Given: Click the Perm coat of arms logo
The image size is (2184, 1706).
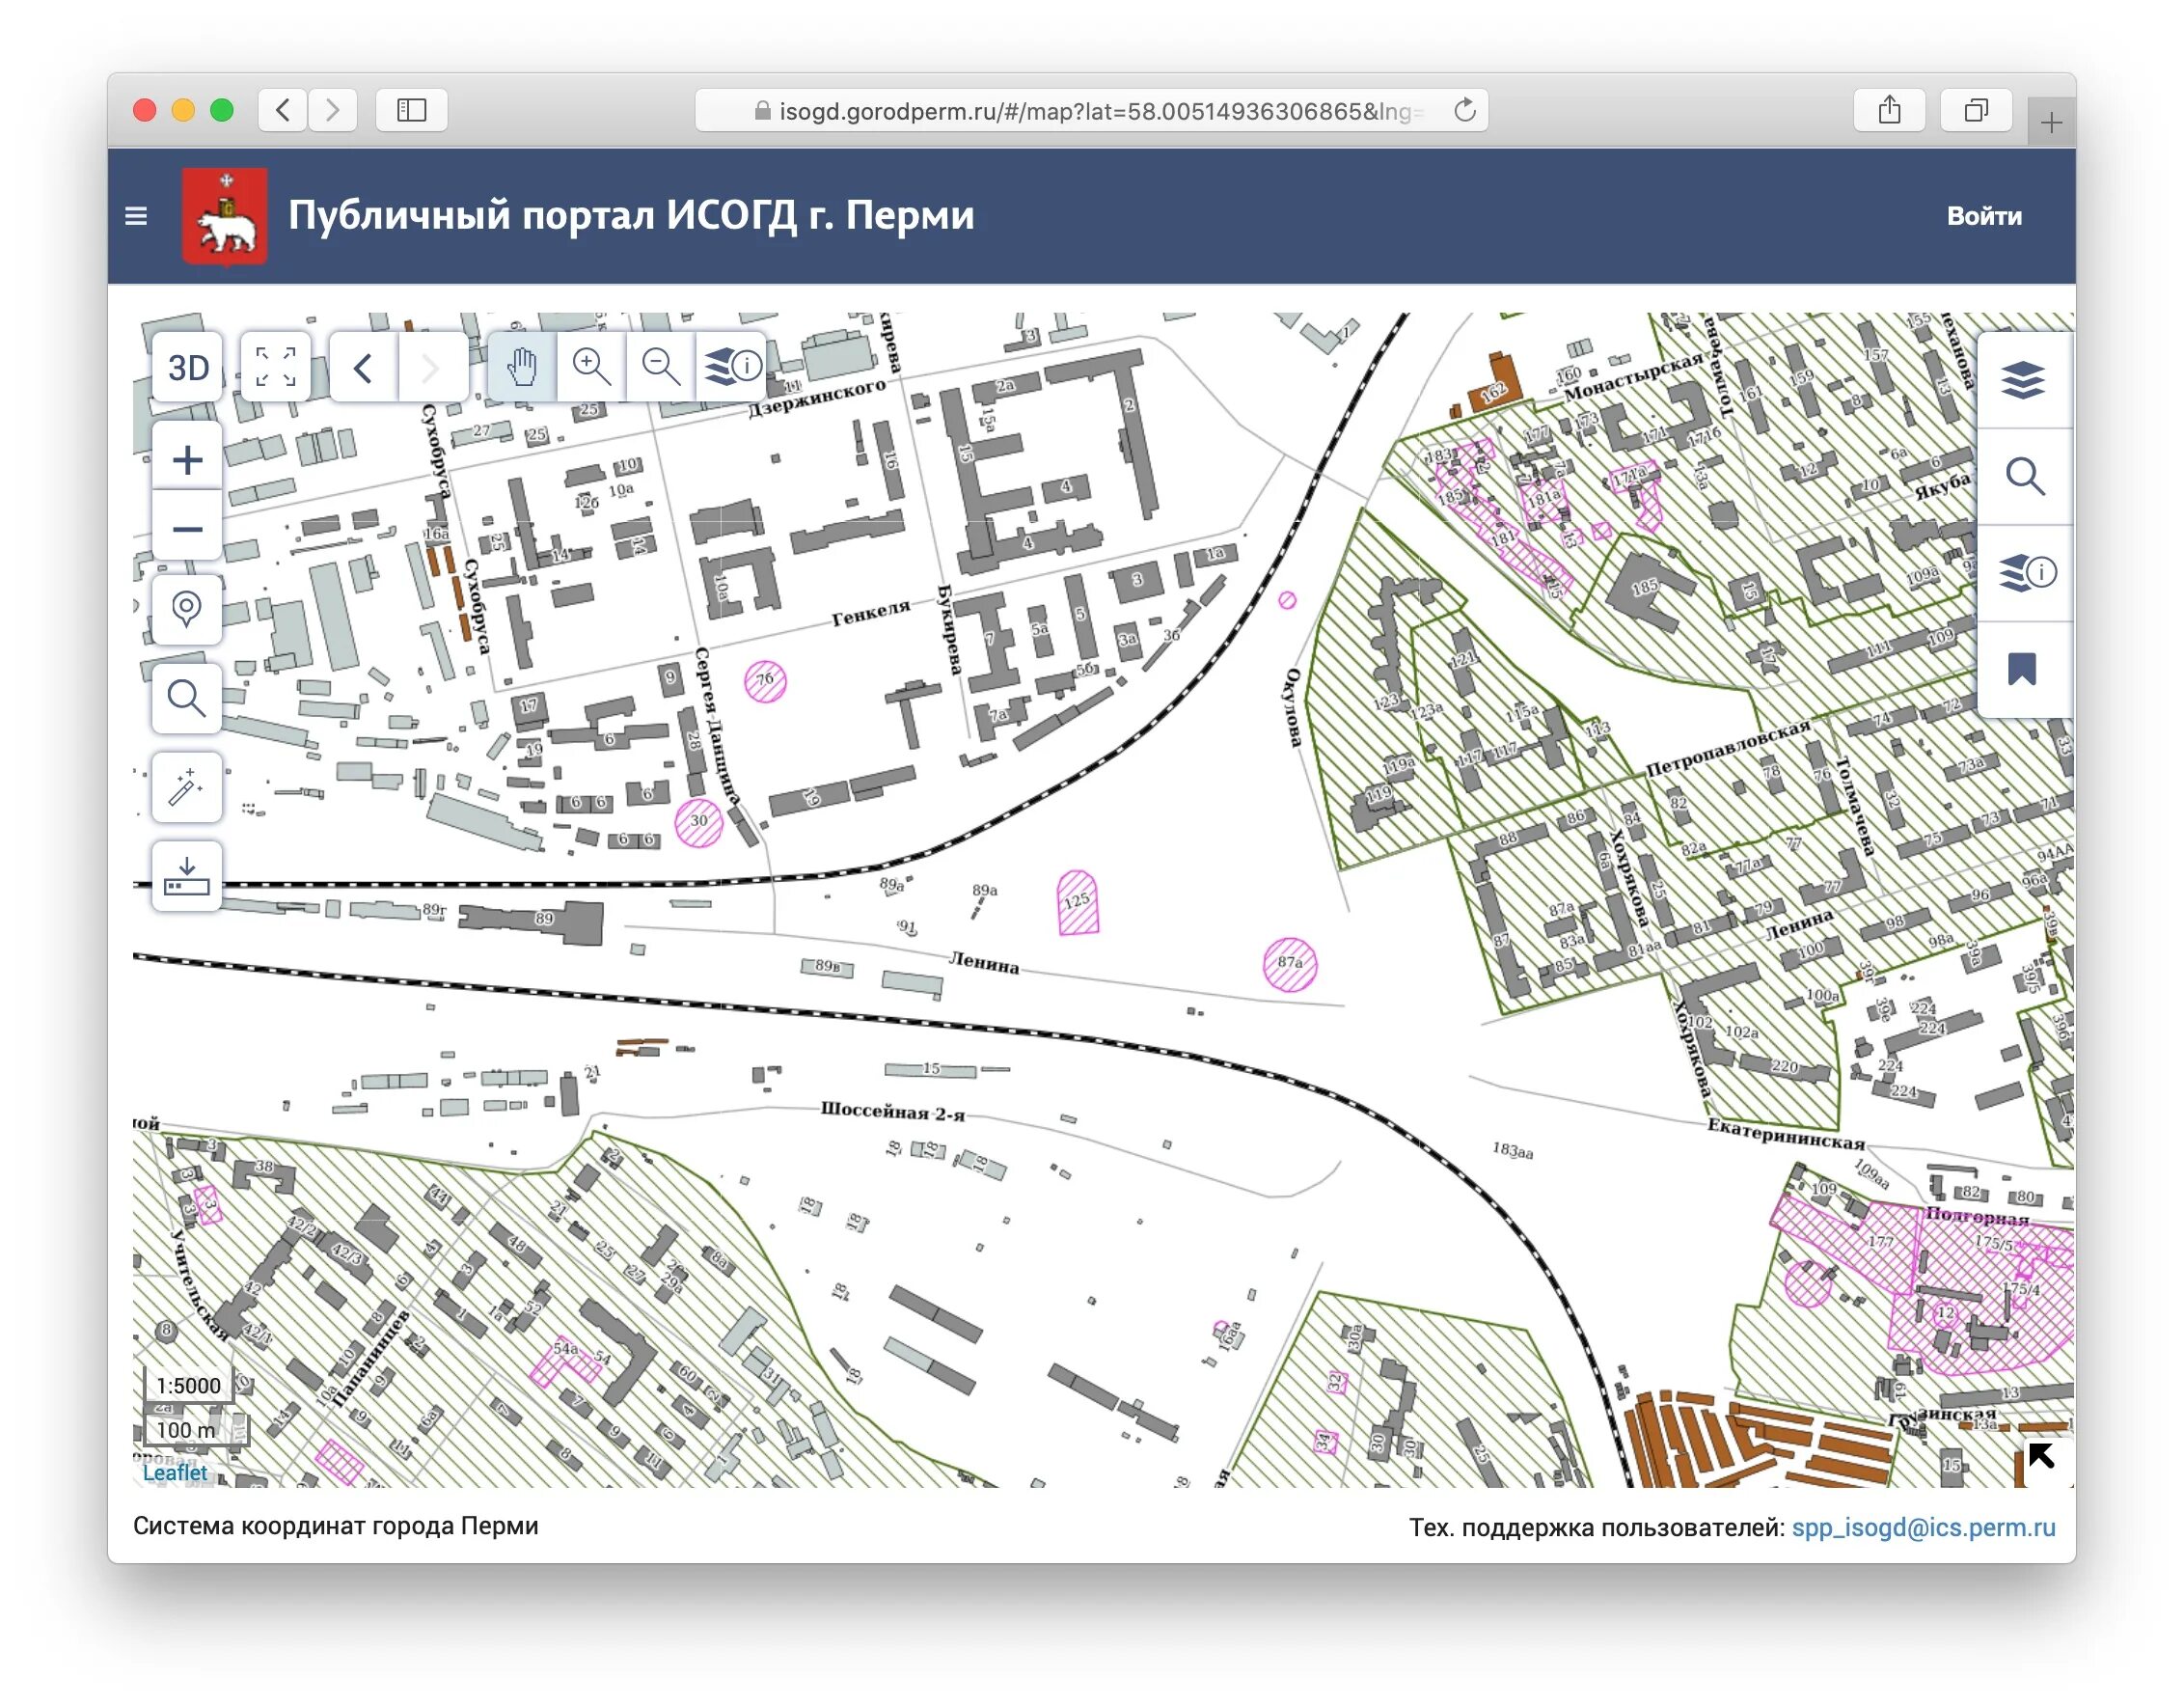Looking at the screenshot, I should pyautogui.click(x=225, y=216).
